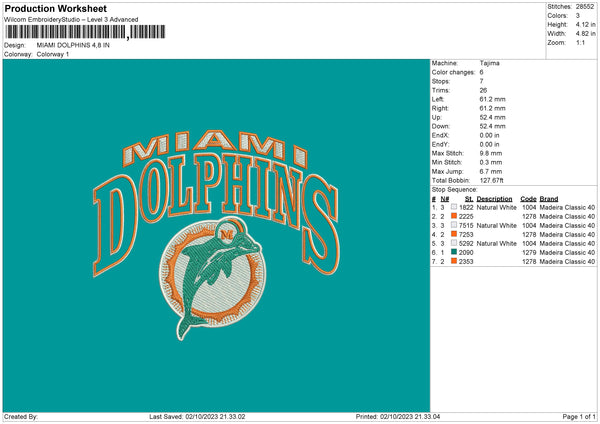Select the Right extent '61.2 mm'
Viewport: 600px width, 424px height.
(x=492, y=108)
